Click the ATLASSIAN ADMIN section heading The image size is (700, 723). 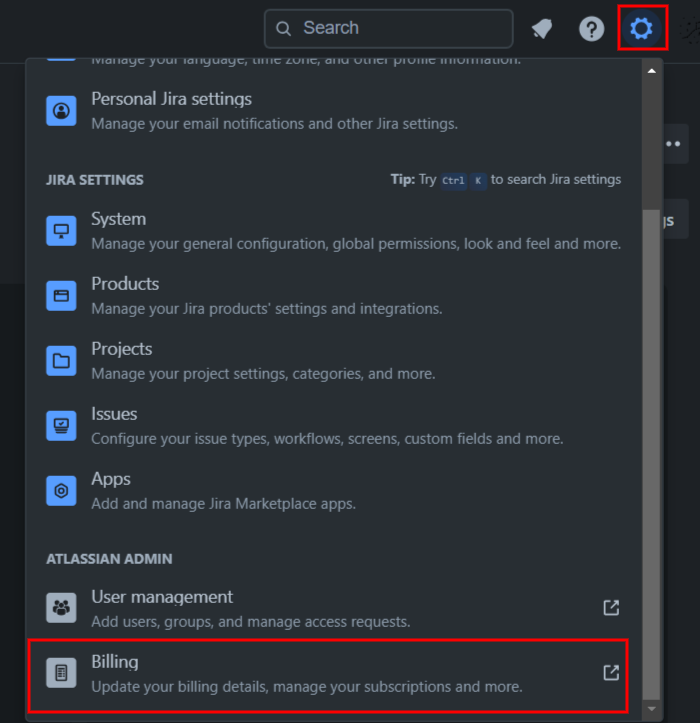click(109, 559)
